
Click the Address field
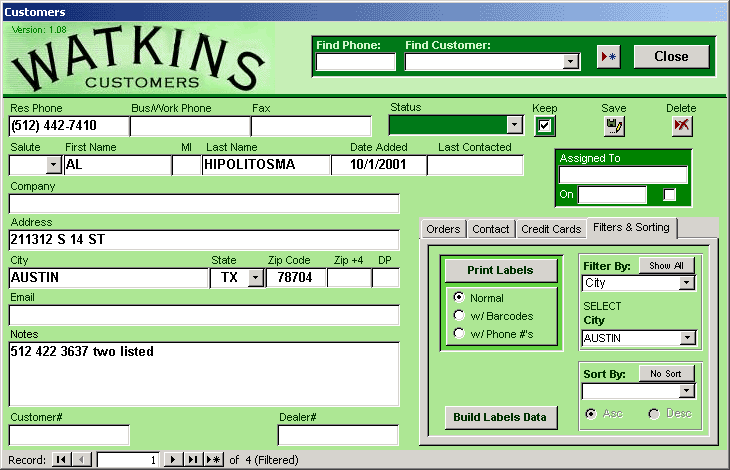[x=204, y=240]
